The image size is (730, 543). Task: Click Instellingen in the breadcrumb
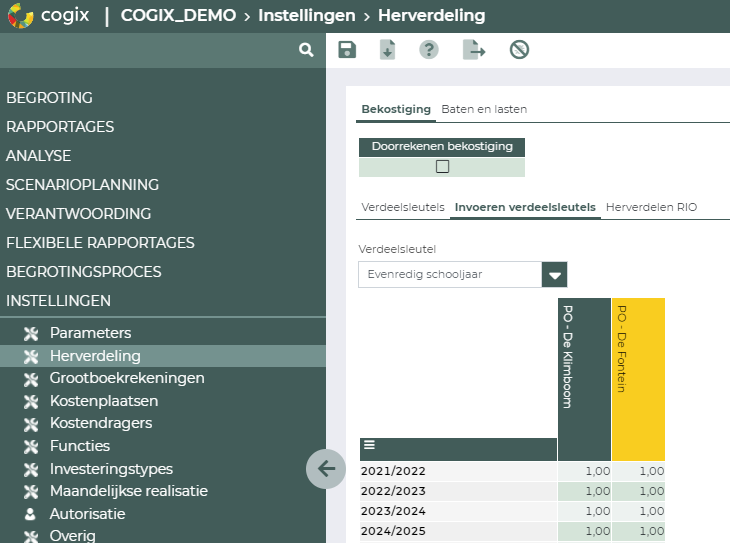point(307,15)
